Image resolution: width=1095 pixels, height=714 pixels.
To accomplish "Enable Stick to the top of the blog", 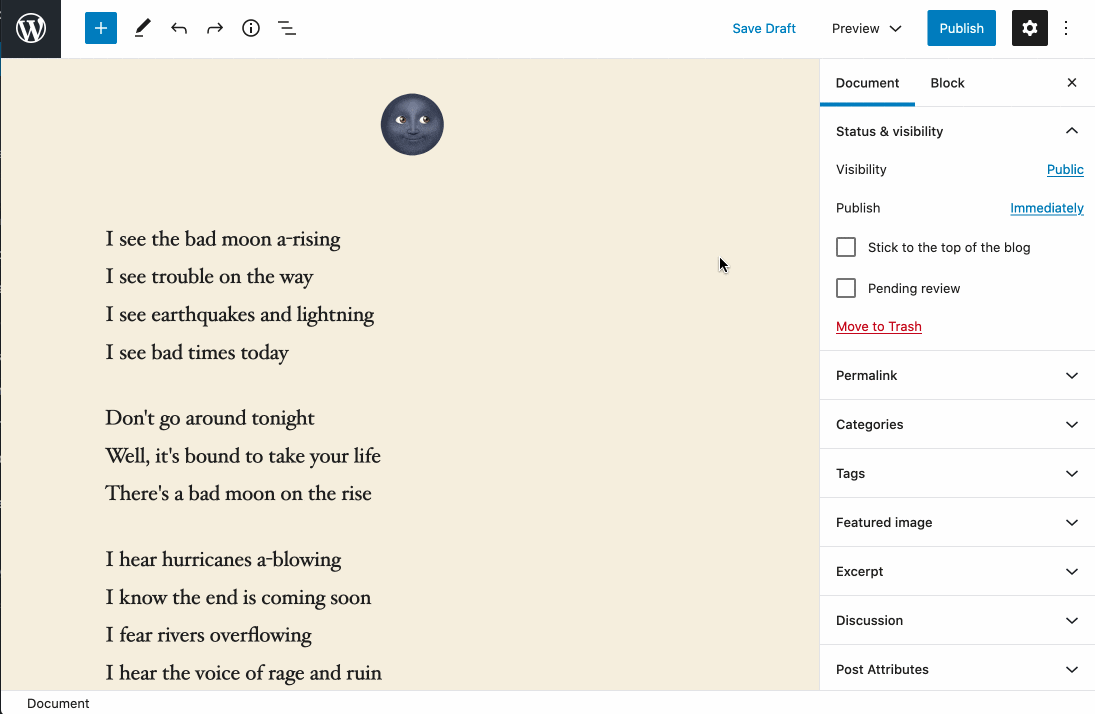I will pyautogui.click(x=846, y=247).
